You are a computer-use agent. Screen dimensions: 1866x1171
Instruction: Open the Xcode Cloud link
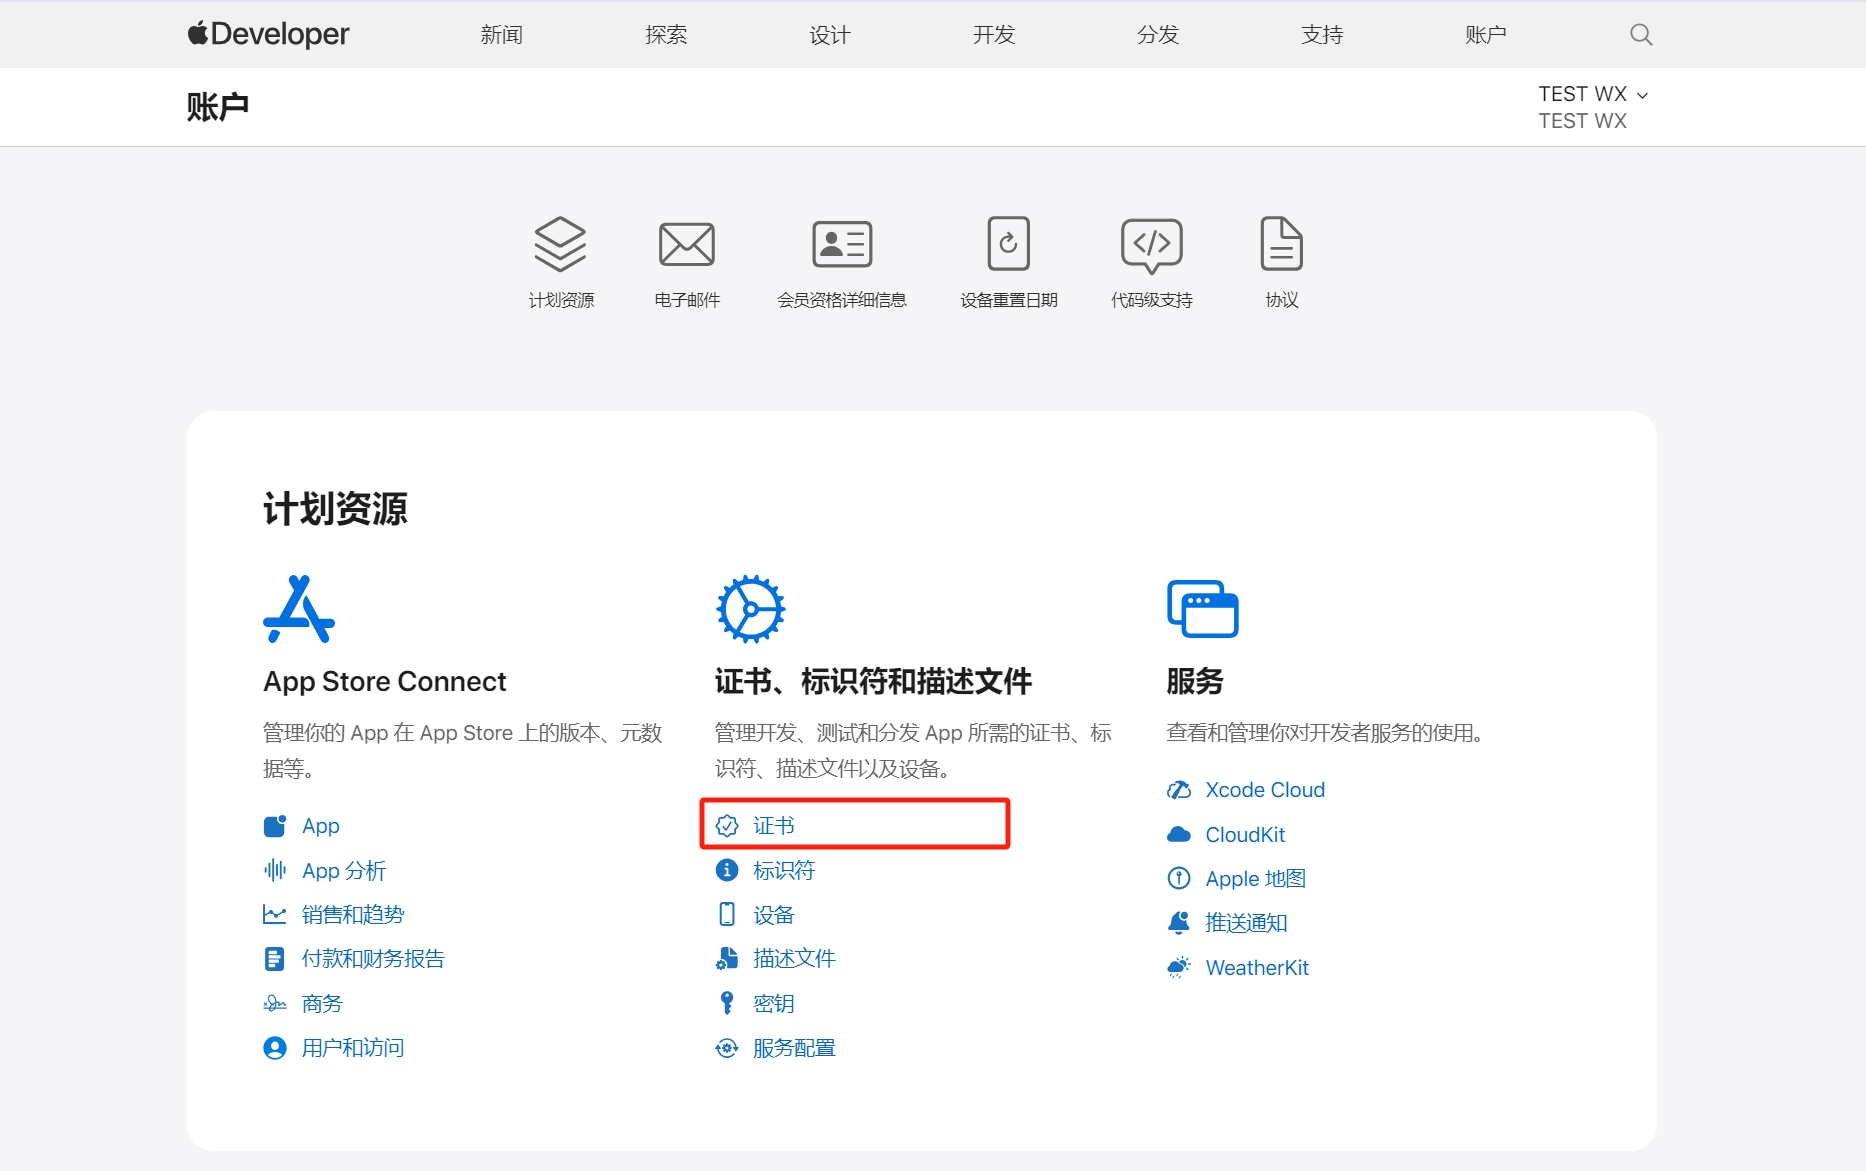pos(1265,790)
